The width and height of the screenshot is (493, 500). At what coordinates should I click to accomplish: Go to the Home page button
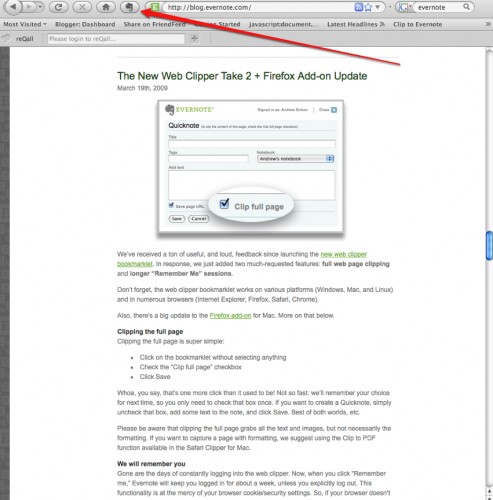pyautogui.click(x=106, y=7)
